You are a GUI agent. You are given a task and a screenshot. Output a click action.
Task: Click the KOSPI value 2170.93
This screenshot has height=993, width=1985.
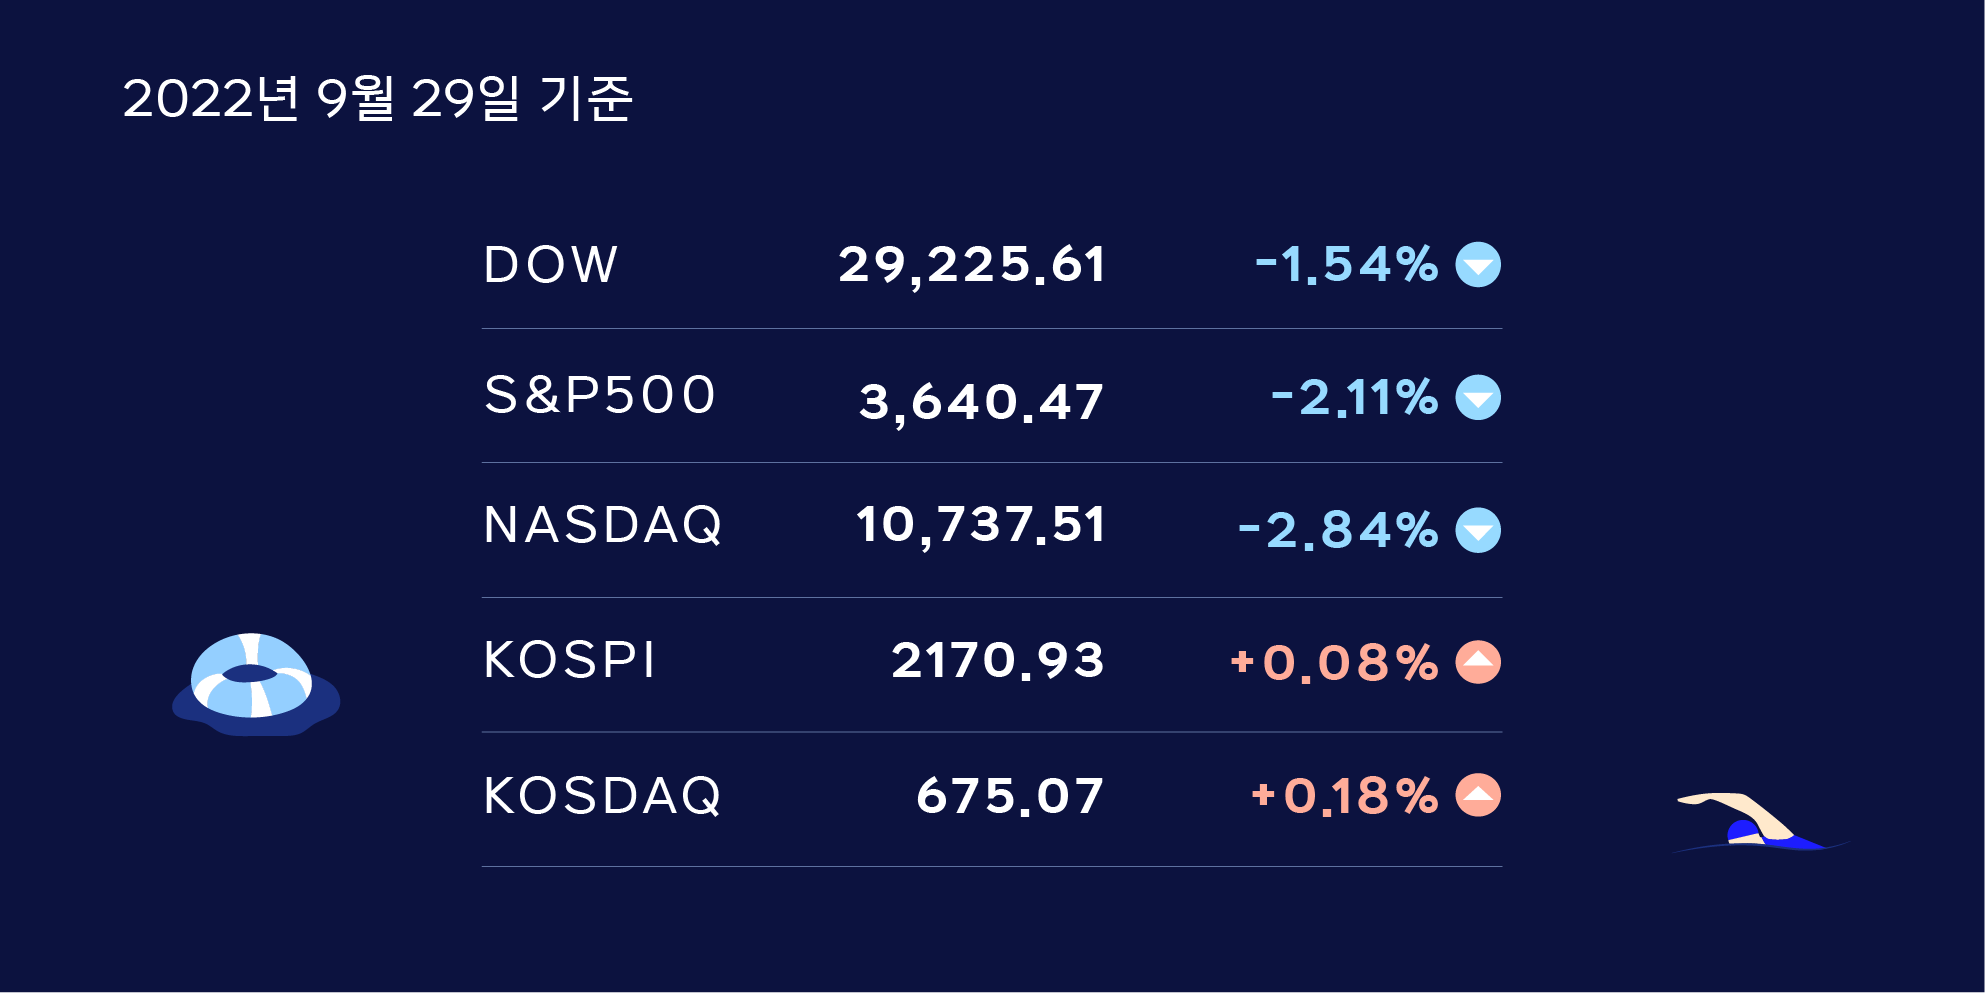click(998, 661)
